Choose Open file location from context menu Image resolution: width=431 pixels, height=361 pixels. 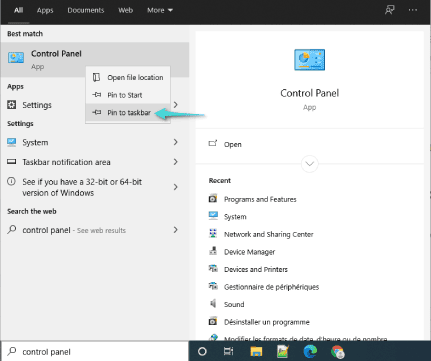tap(128, 77)
